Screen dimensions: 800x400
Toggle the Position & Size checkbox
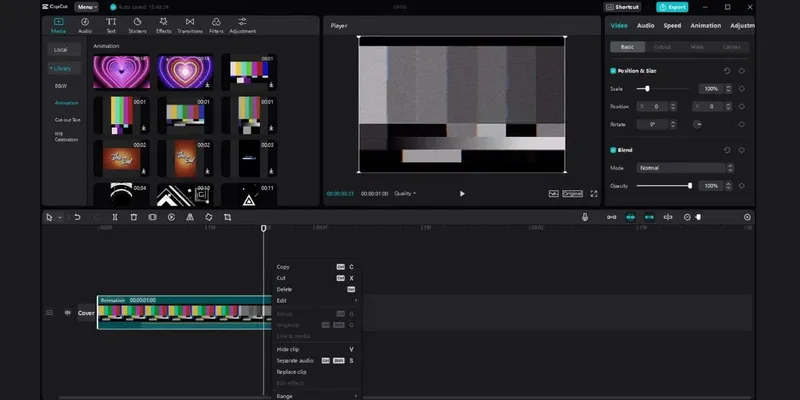click(x=613, y=71)
